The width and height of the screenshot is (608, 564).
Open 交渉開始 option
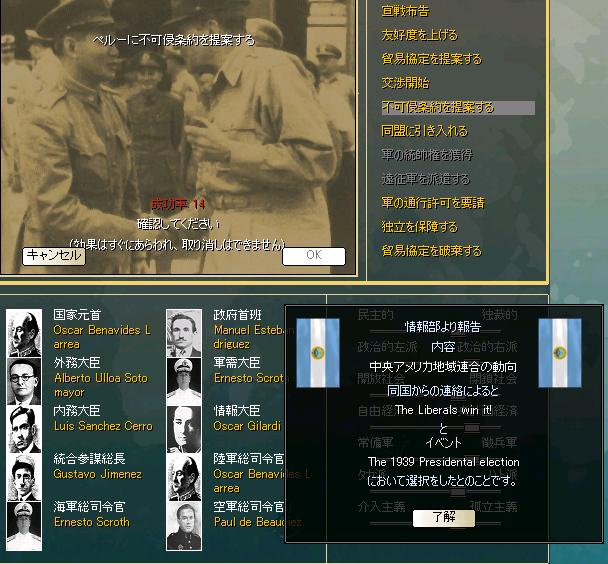[405, 83]
